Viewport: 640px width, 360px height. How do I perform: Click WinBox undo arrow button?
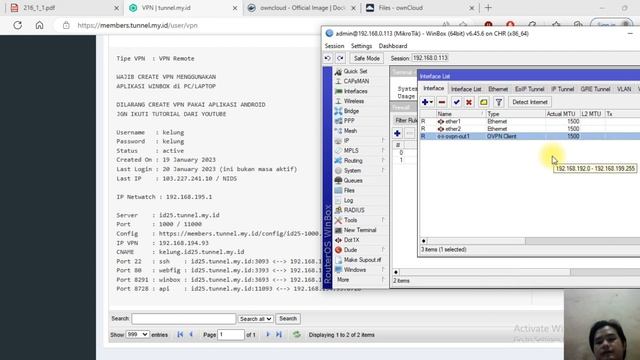[328, 58]
